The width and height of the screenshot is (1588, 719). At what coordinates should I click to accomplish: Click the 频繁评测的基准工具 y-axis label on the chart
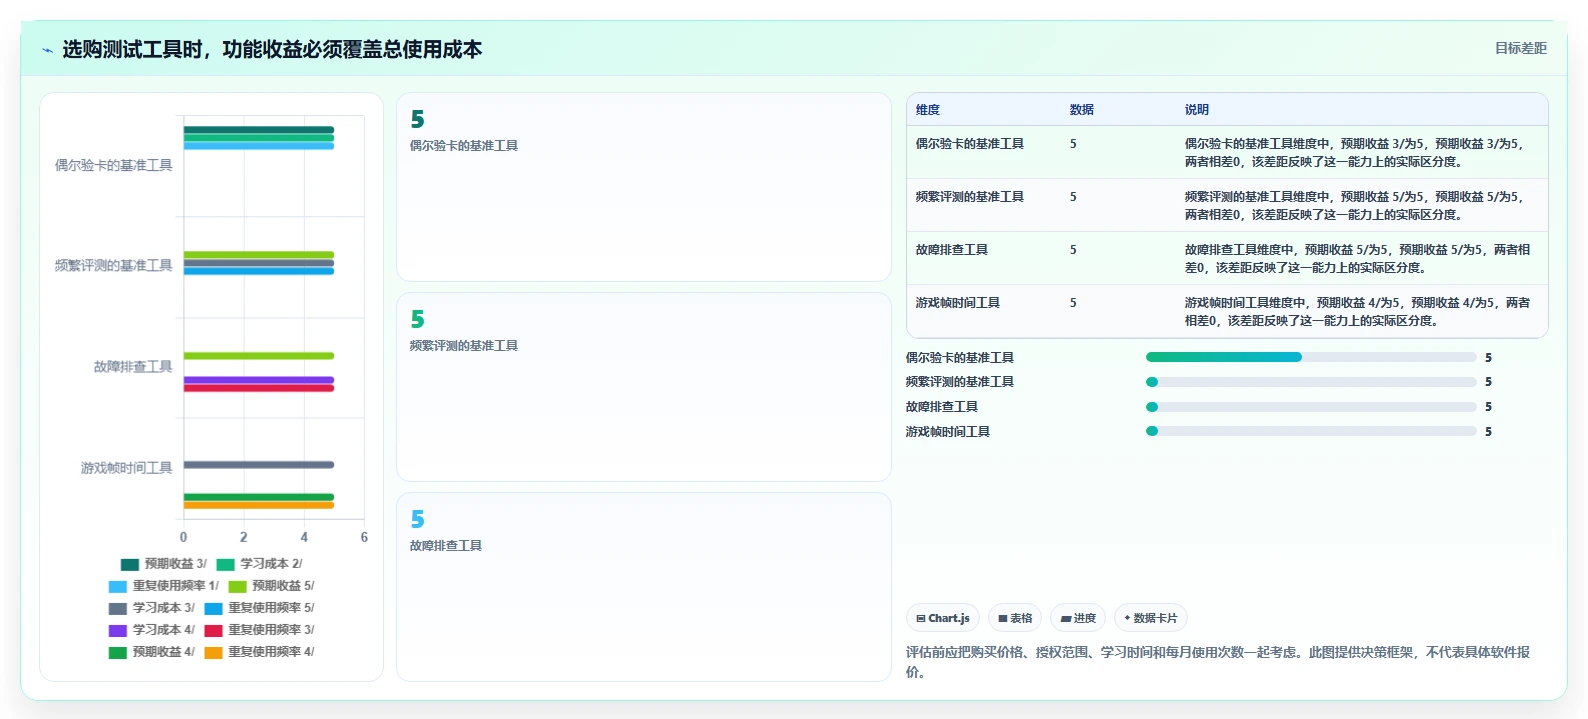click(x=113, y=266)
